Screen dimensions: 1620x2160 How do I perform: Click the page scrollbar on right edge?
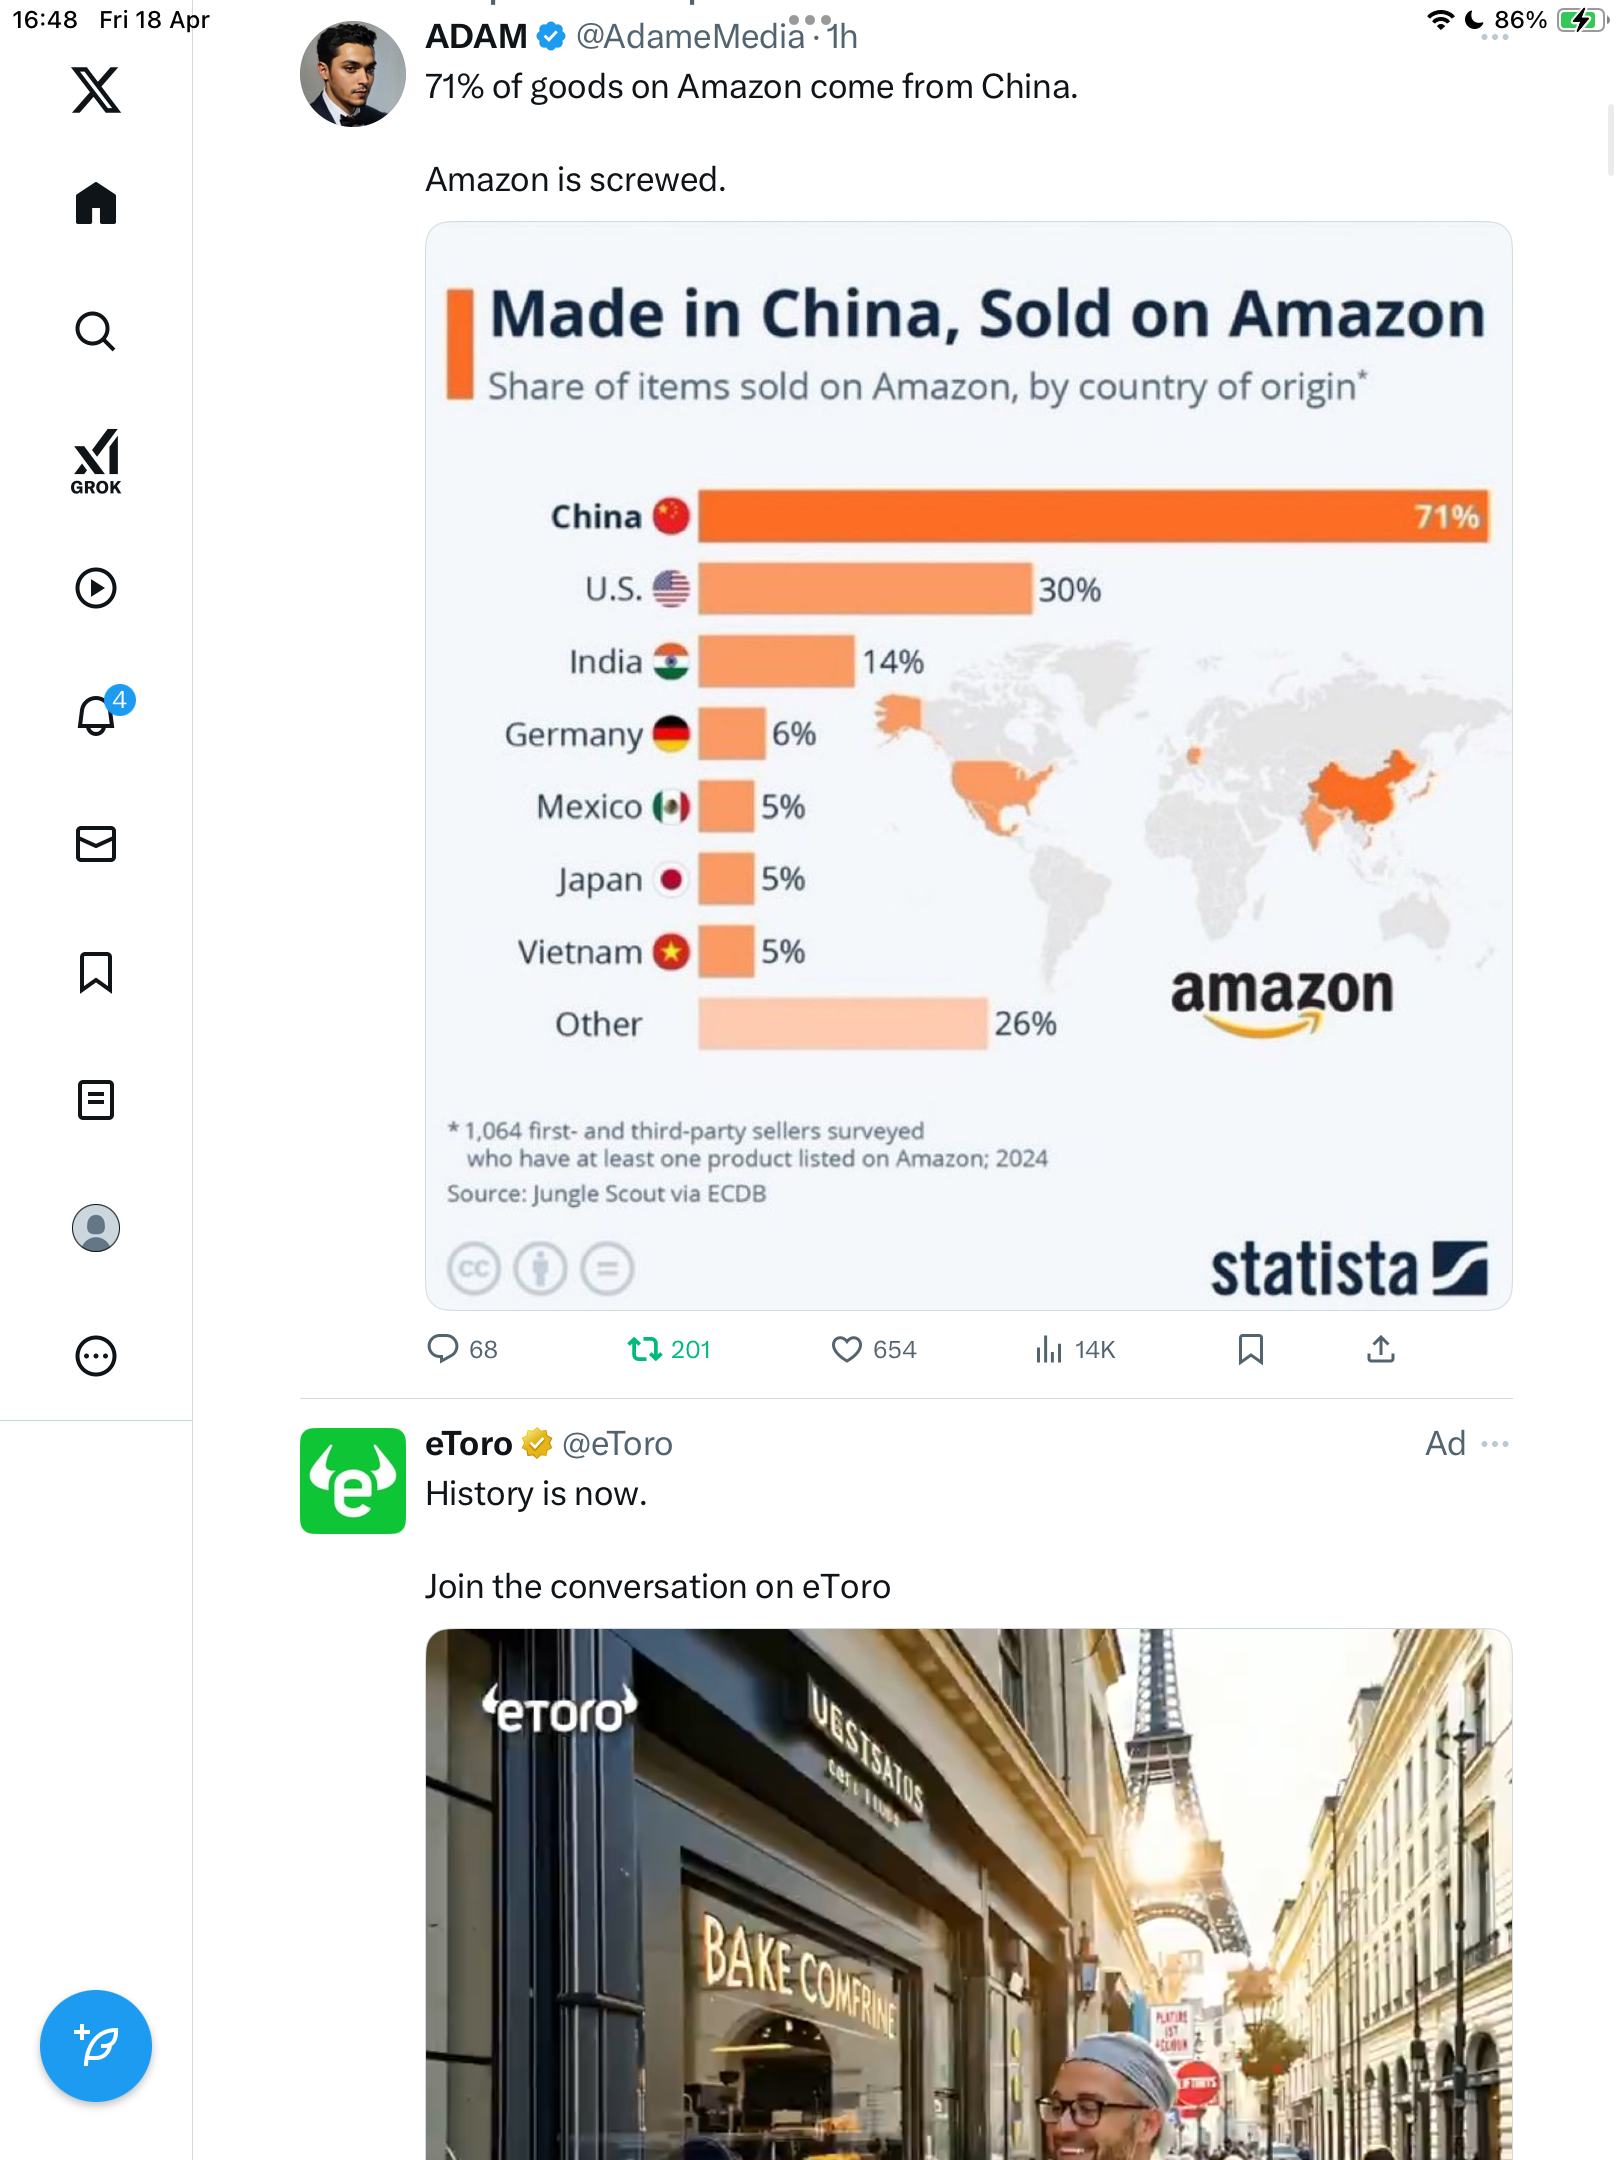[1610, 139]
